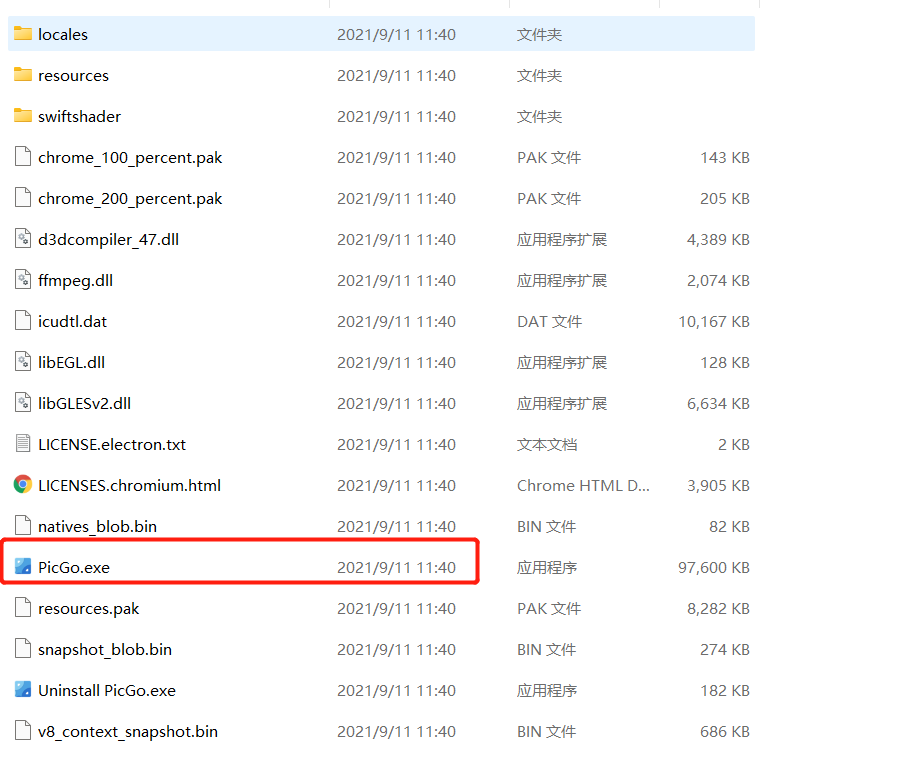Click the PicGo.exe application icon
The height and width of the screenshot is (771, 922).
(23, 566)
